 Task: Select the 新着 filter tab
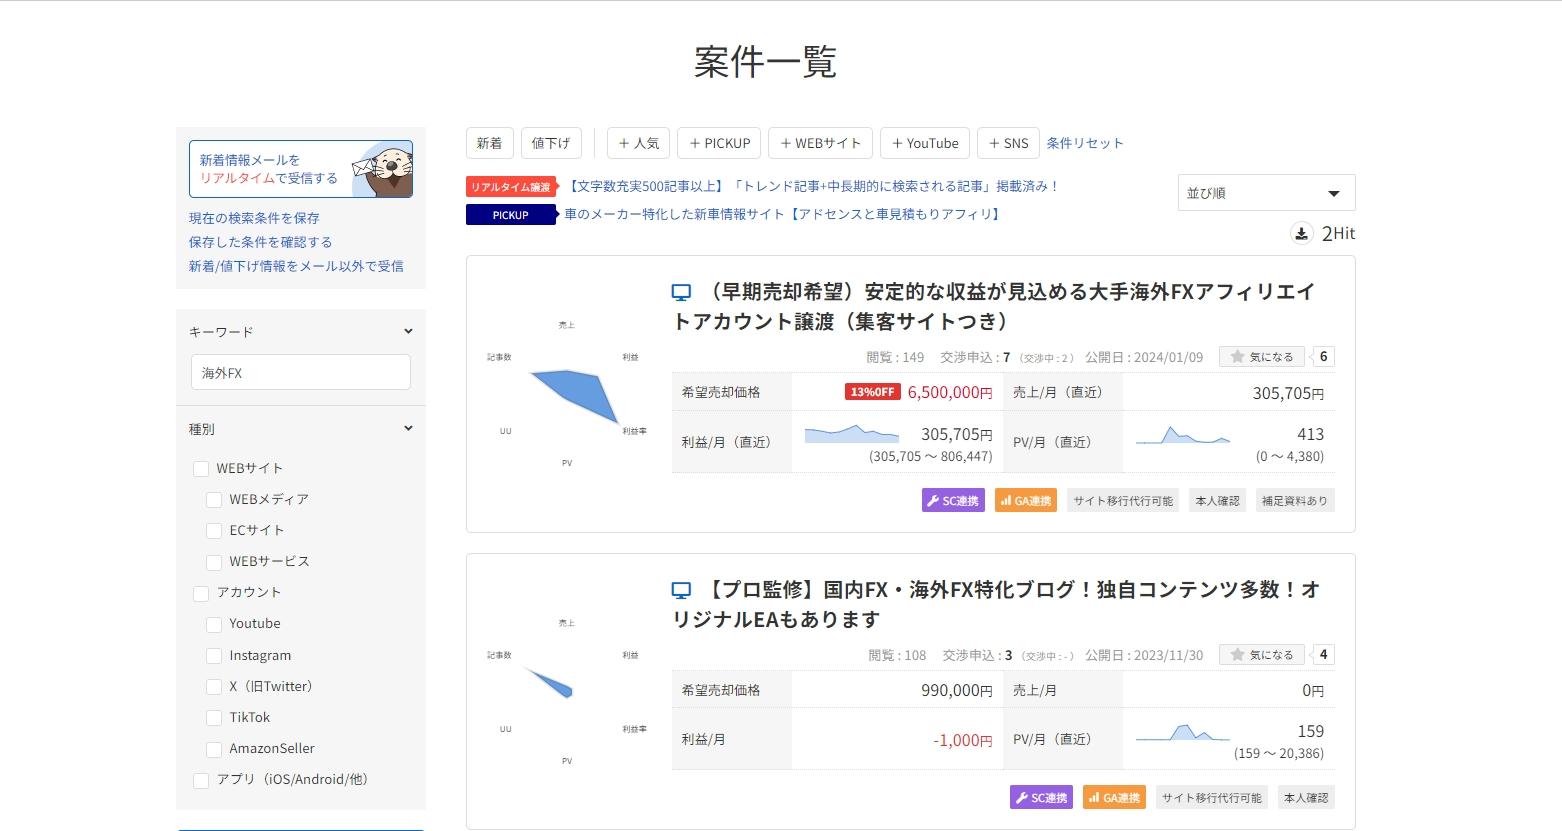489,143
